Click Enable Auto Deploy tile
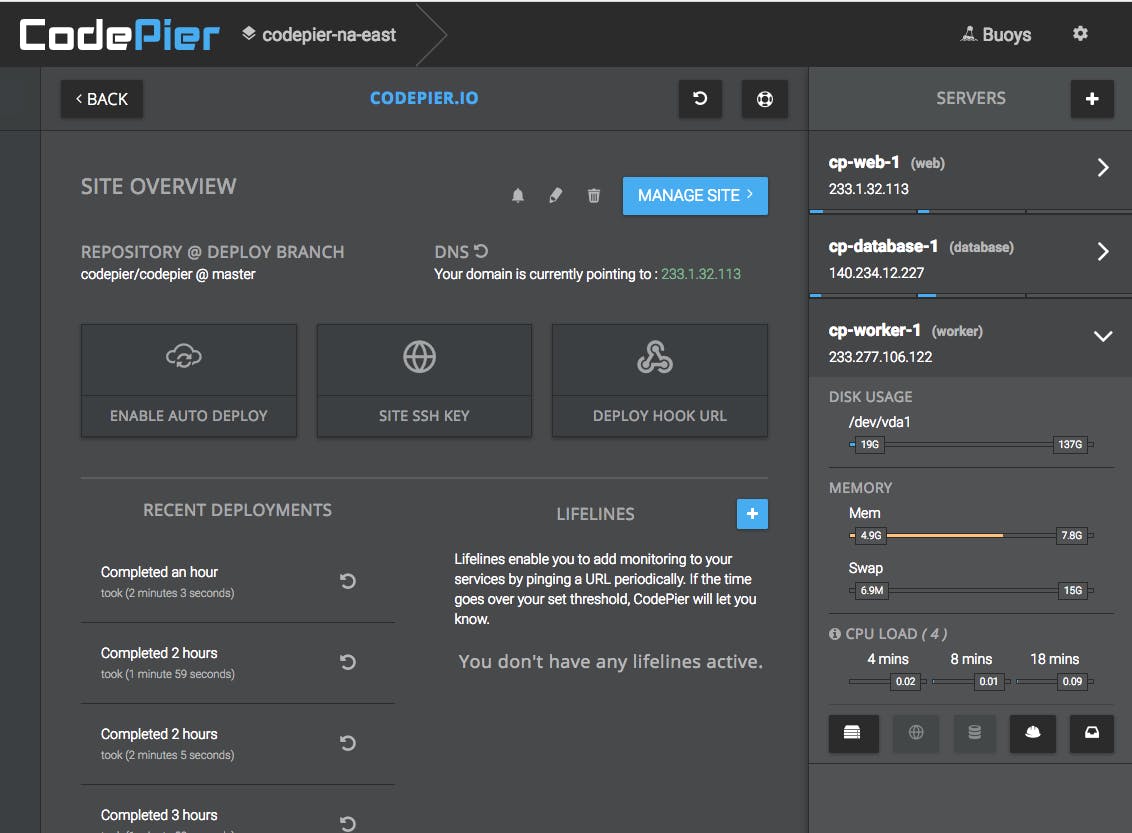The image size is (1132, 833). point(189,380)
